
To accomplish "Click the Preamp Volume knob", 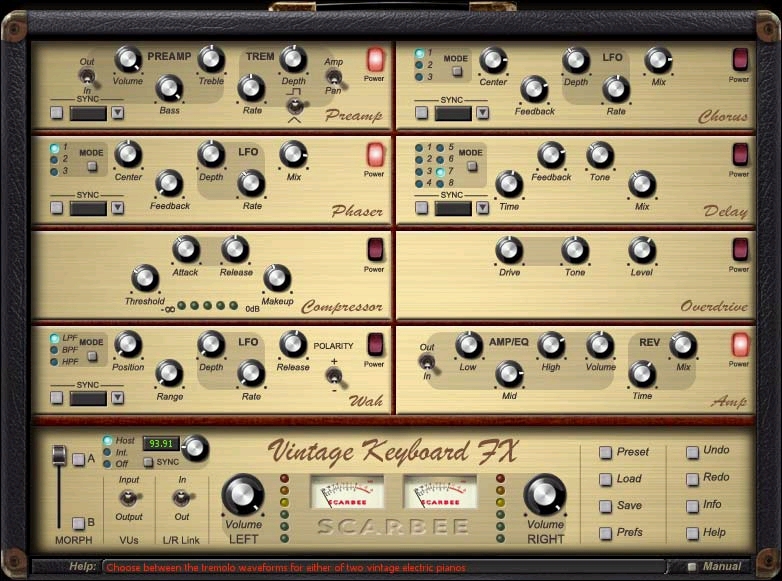I will [x=128, y=60].
